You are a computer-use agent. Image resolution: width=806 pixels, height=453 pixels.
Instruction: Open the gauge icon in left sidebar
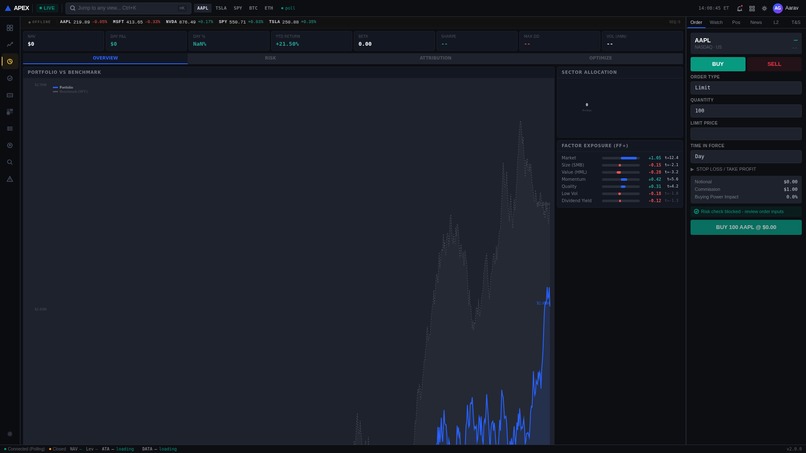[10, 78]
